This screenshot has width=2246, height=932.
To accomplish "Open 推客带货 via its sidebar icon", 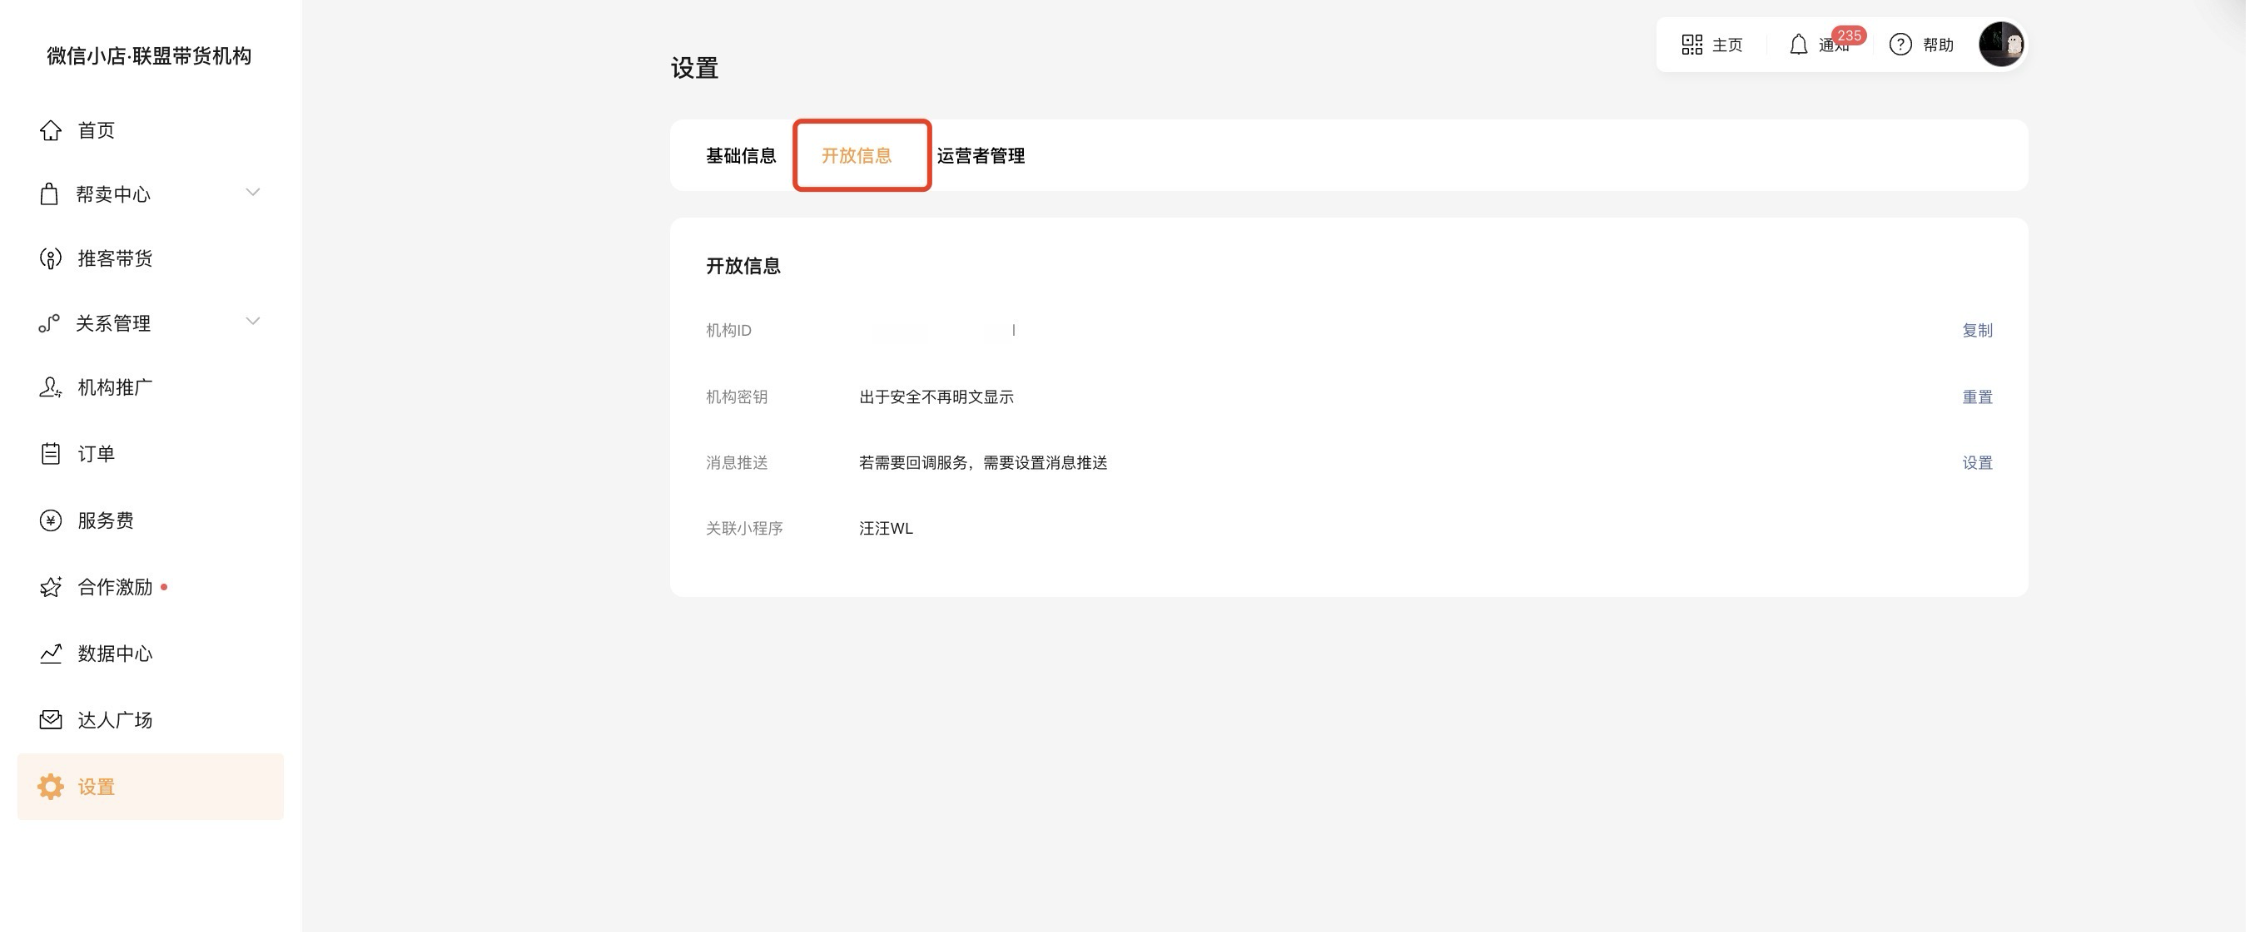I will tap(50, 259).
